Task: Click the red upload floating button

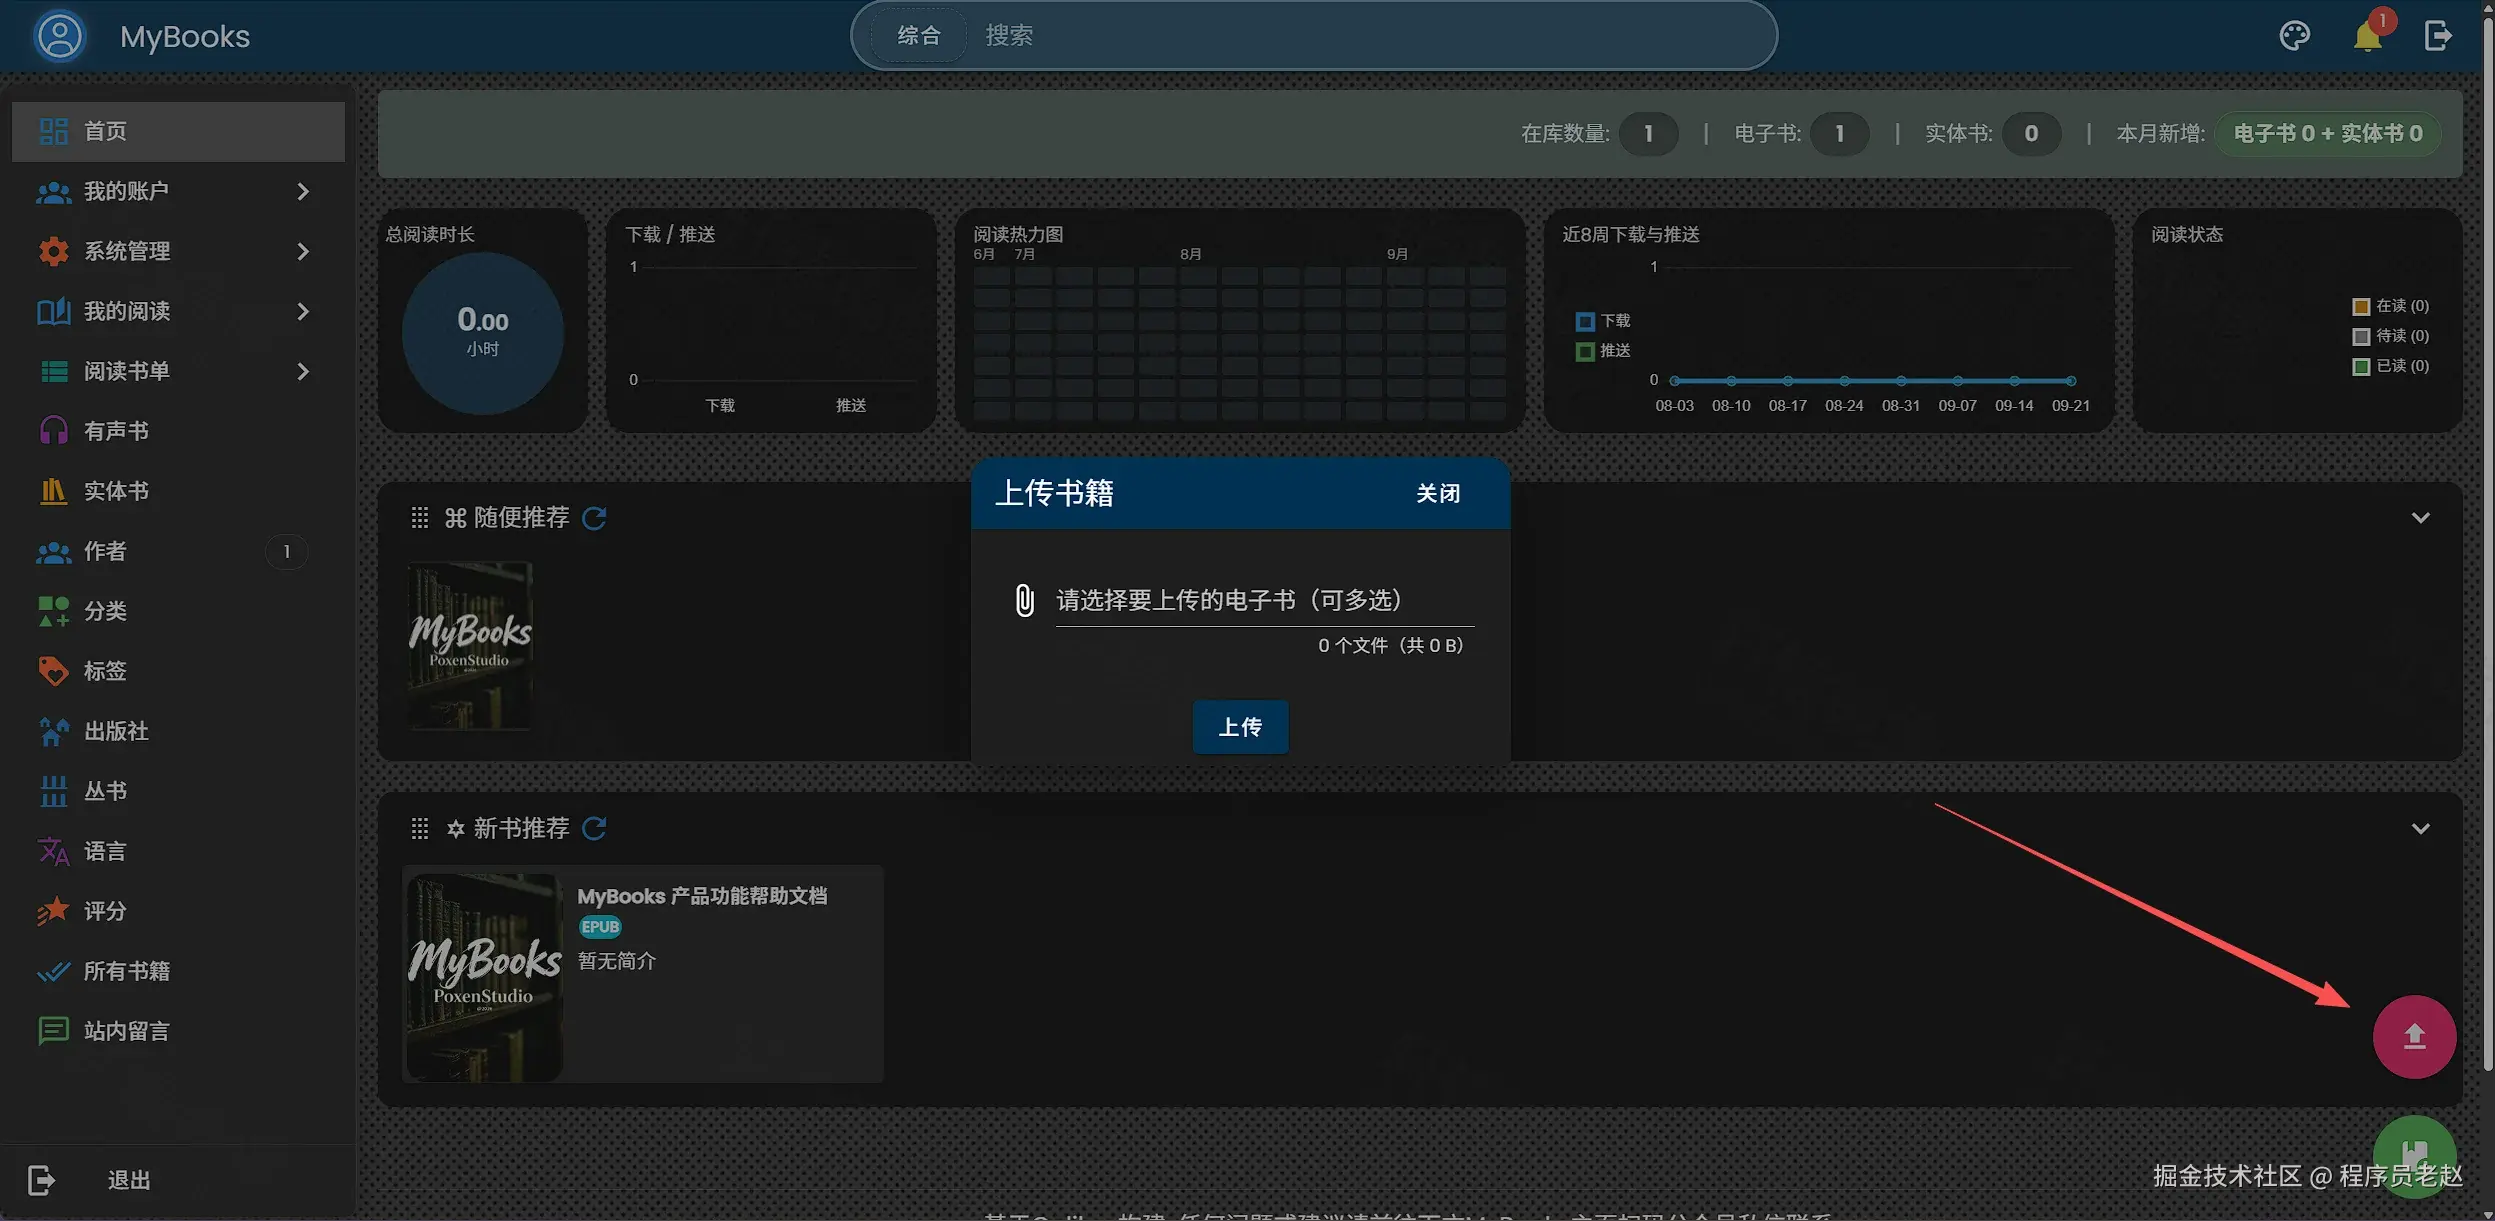Action: tap(2414, 1036)
